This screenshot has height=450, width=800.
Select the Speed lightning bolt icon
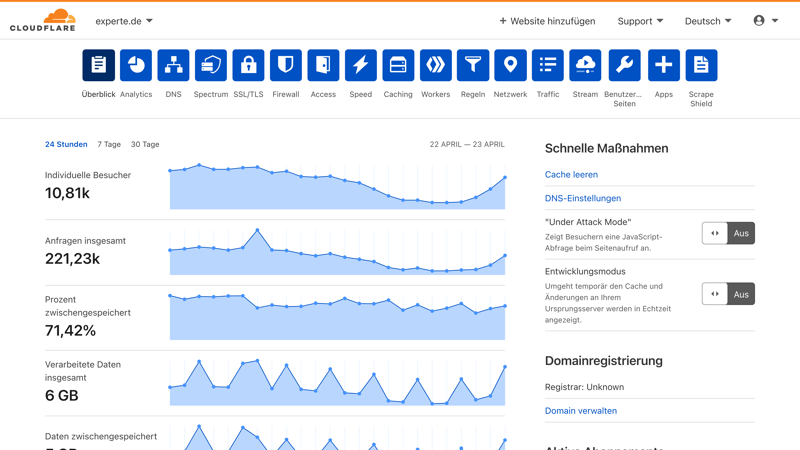point(361,65)
